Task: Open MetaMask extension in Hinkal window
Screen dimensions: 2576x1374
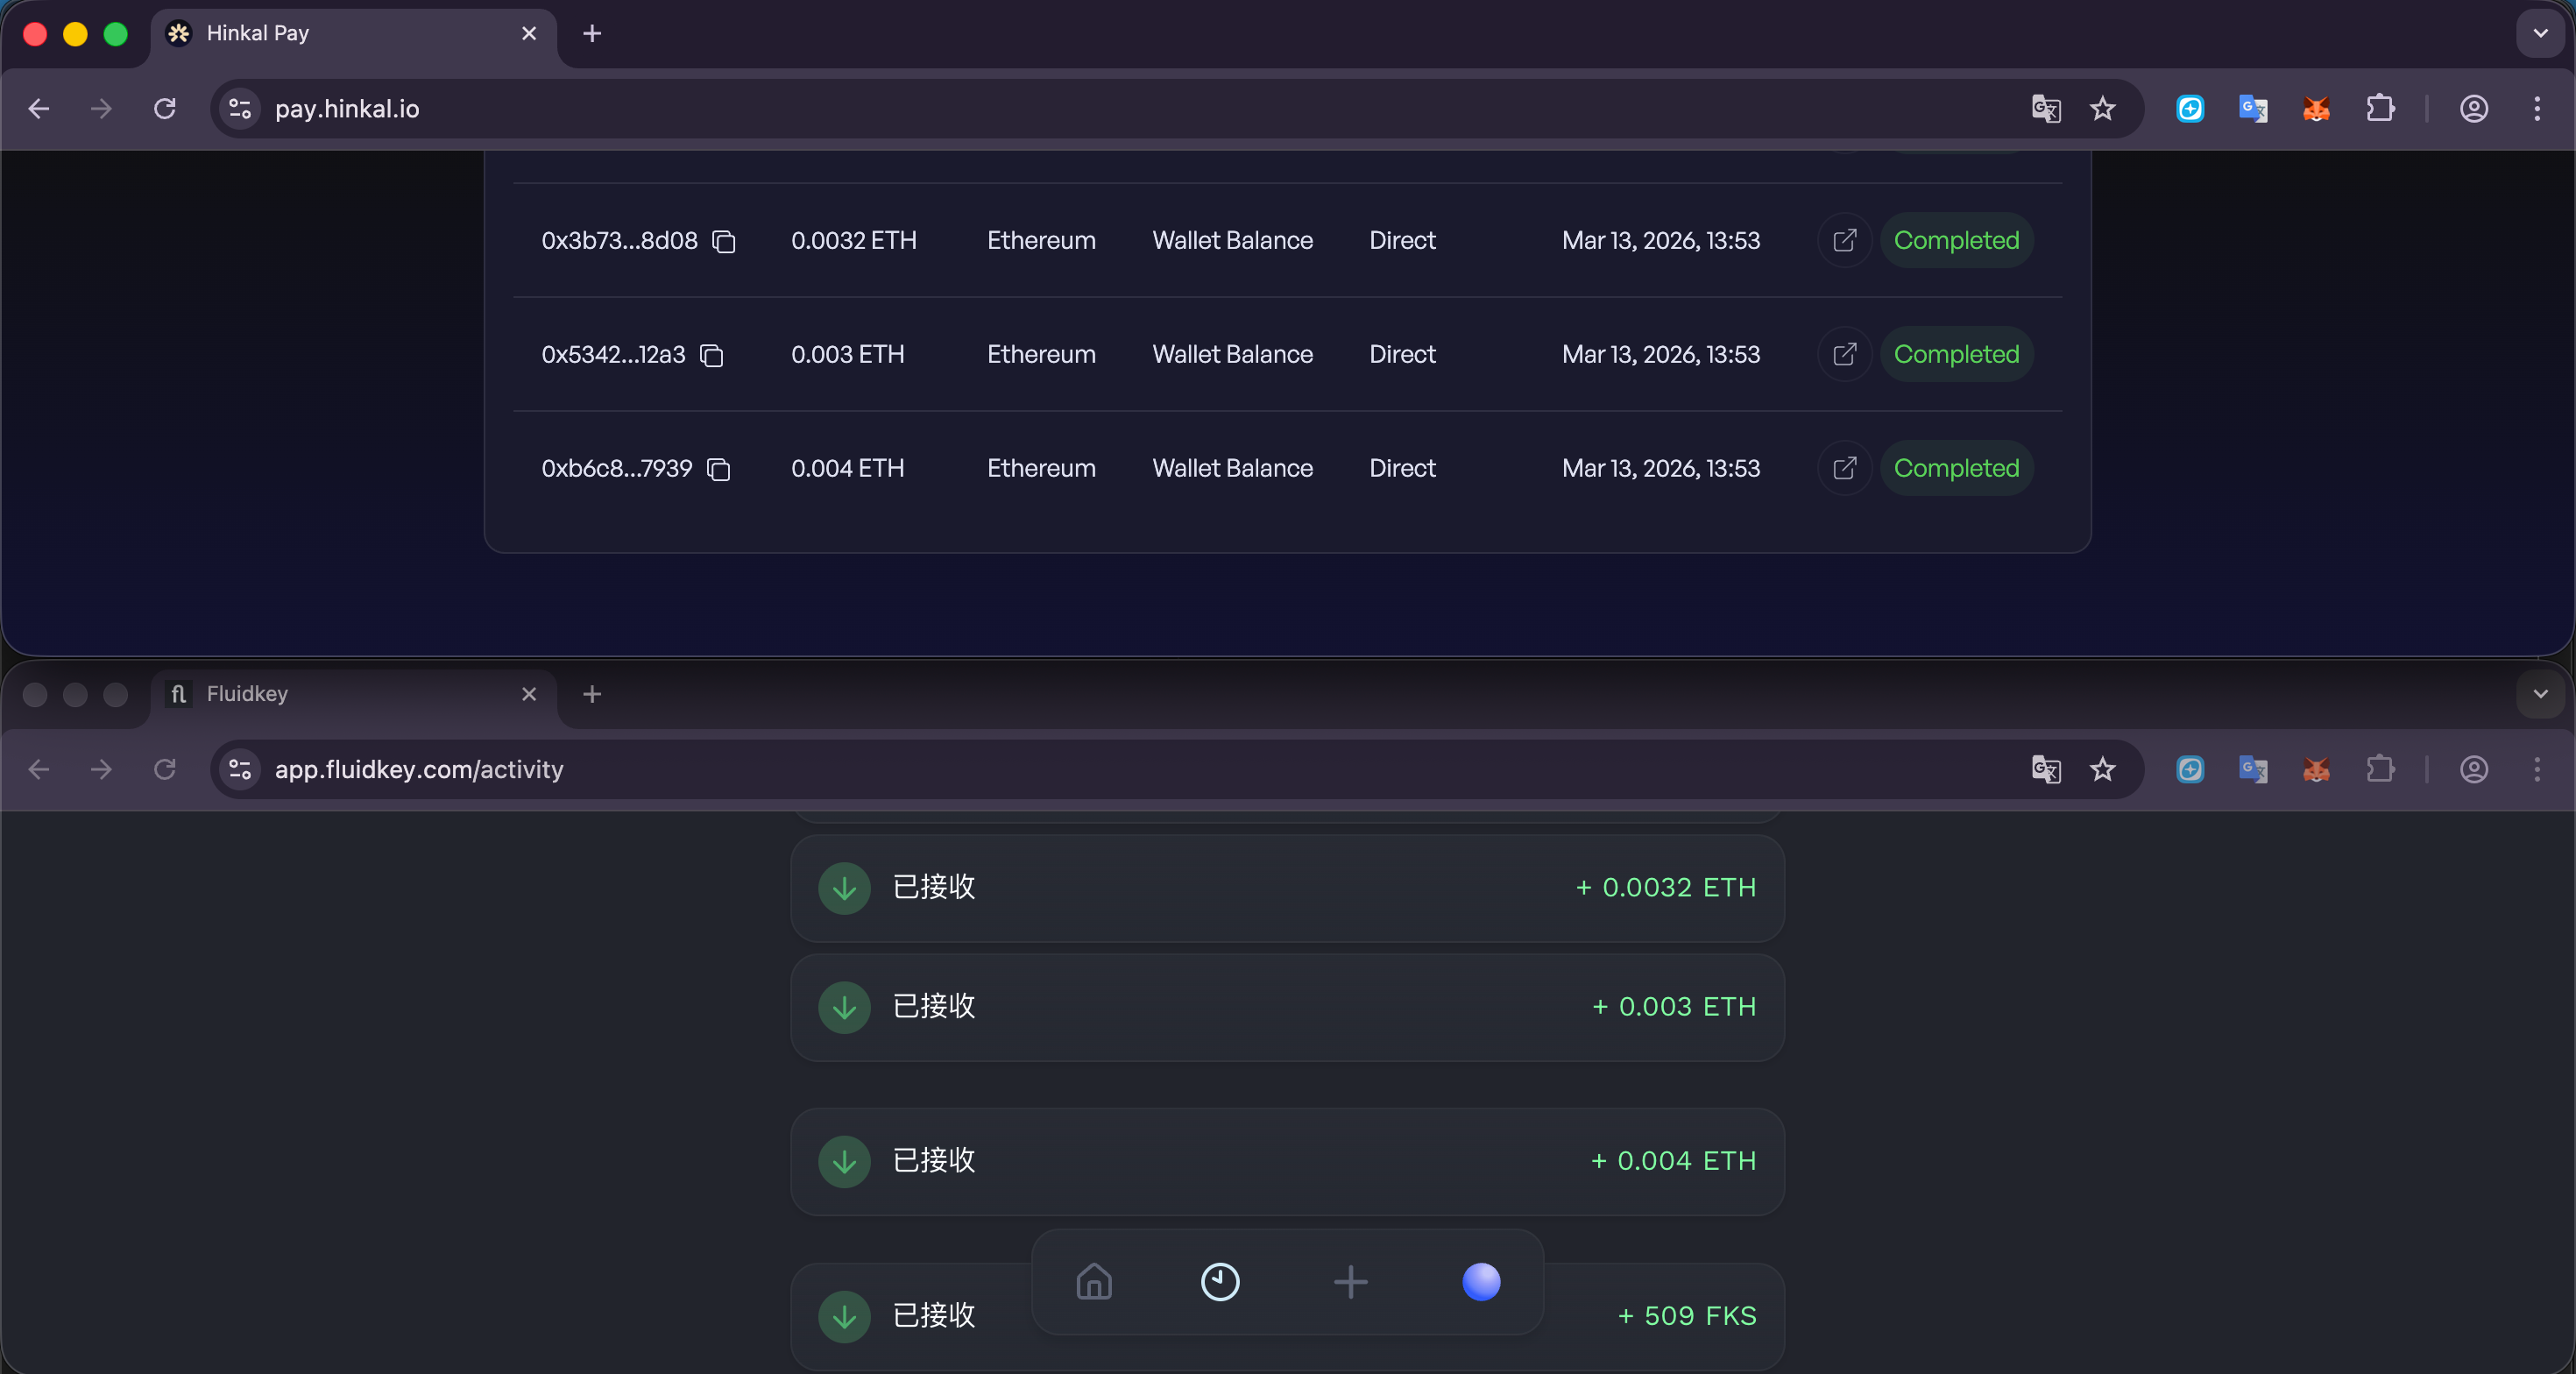Action: pos(2316,109)
